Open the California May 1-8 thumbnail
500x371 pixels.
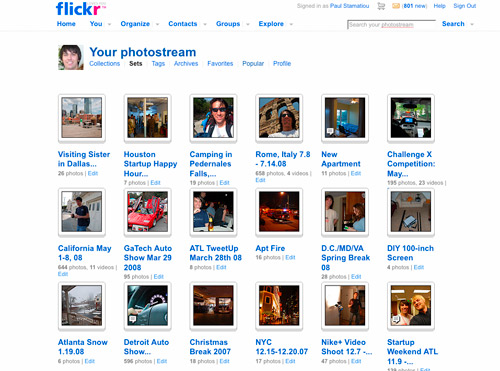point(82,212)
